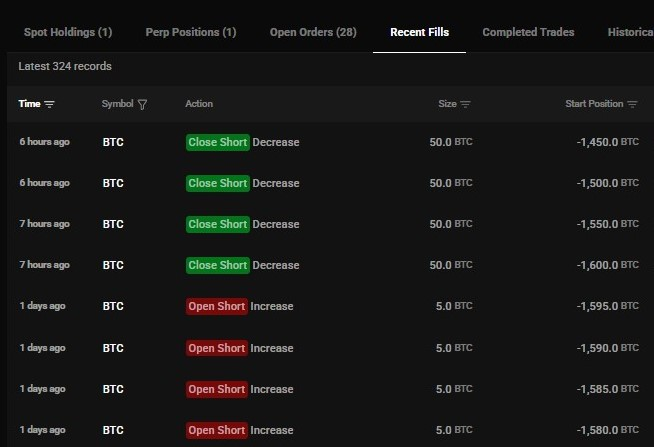Click BTC symbol in row starting -1,595.0
The image size is (654, 447).
point(113,306)
